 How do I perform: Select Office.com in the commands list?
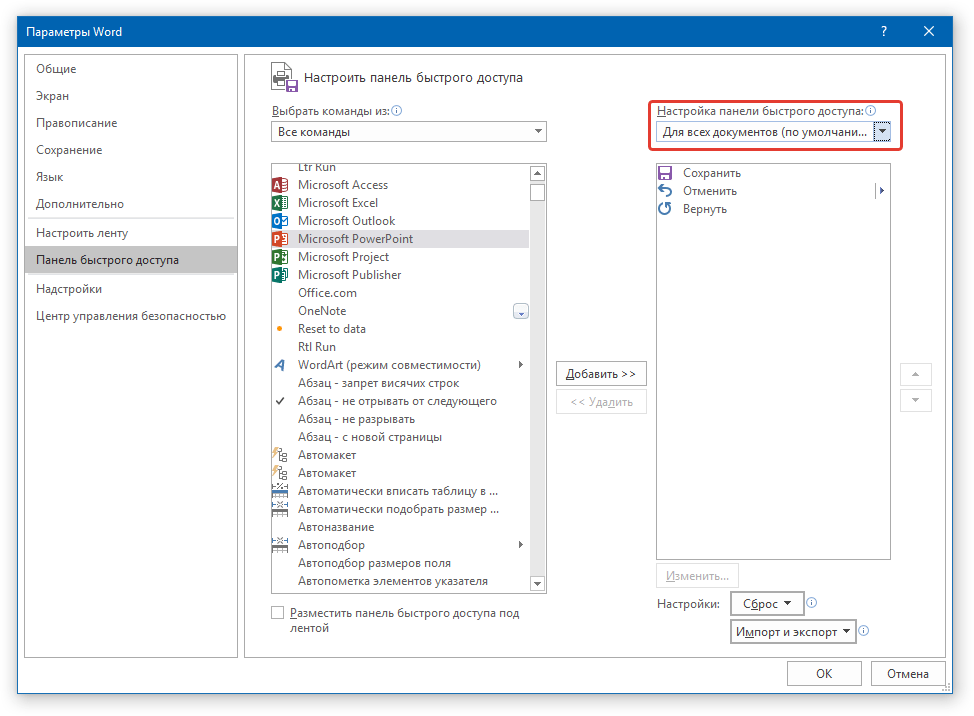(400, 293)
